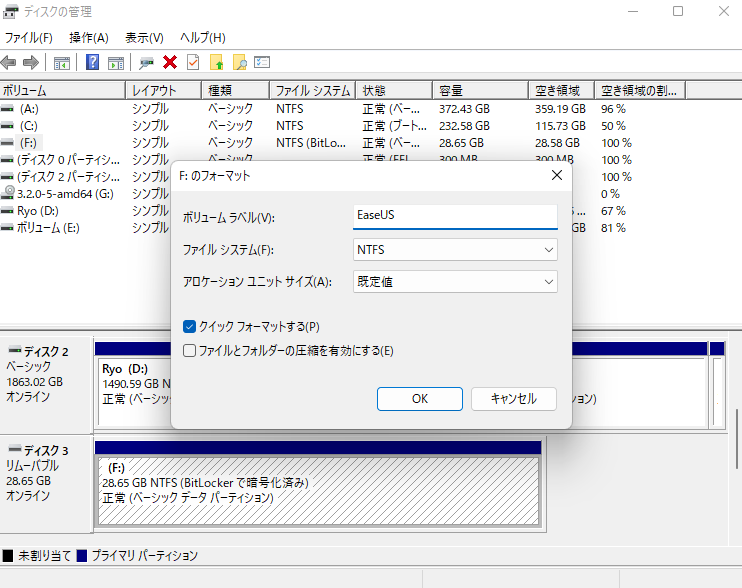Open the ファイル(F) menu
742x588 pixels.
click(28, 37)
